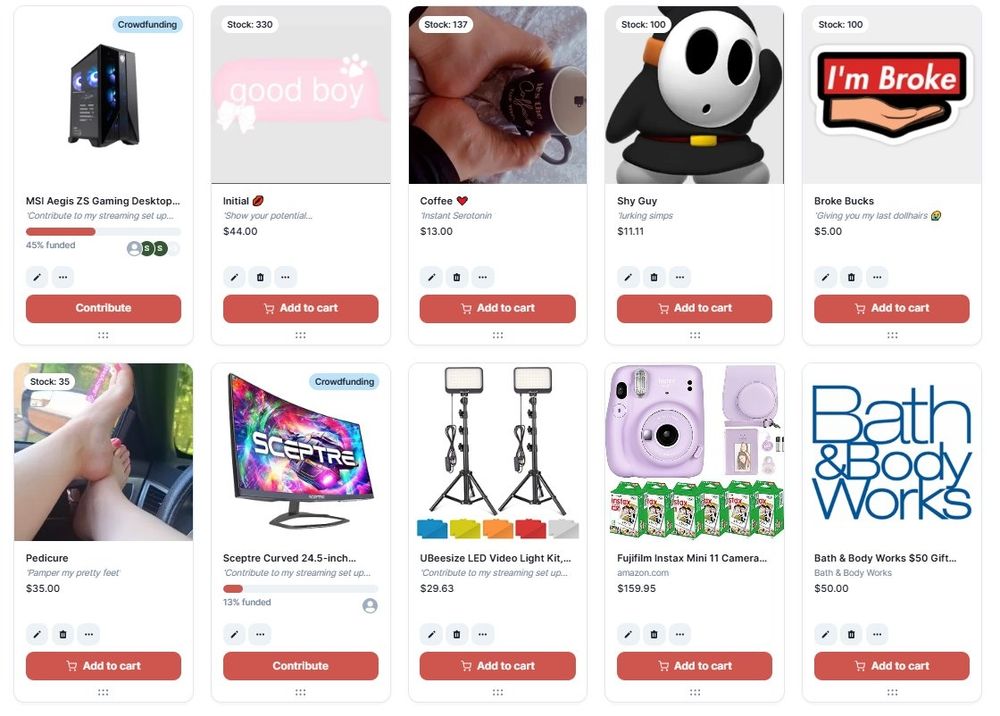Edit the Shy Guy item with pencil icon
Image resolution: width=1000 pixels, height=716 pixels.
628,277
